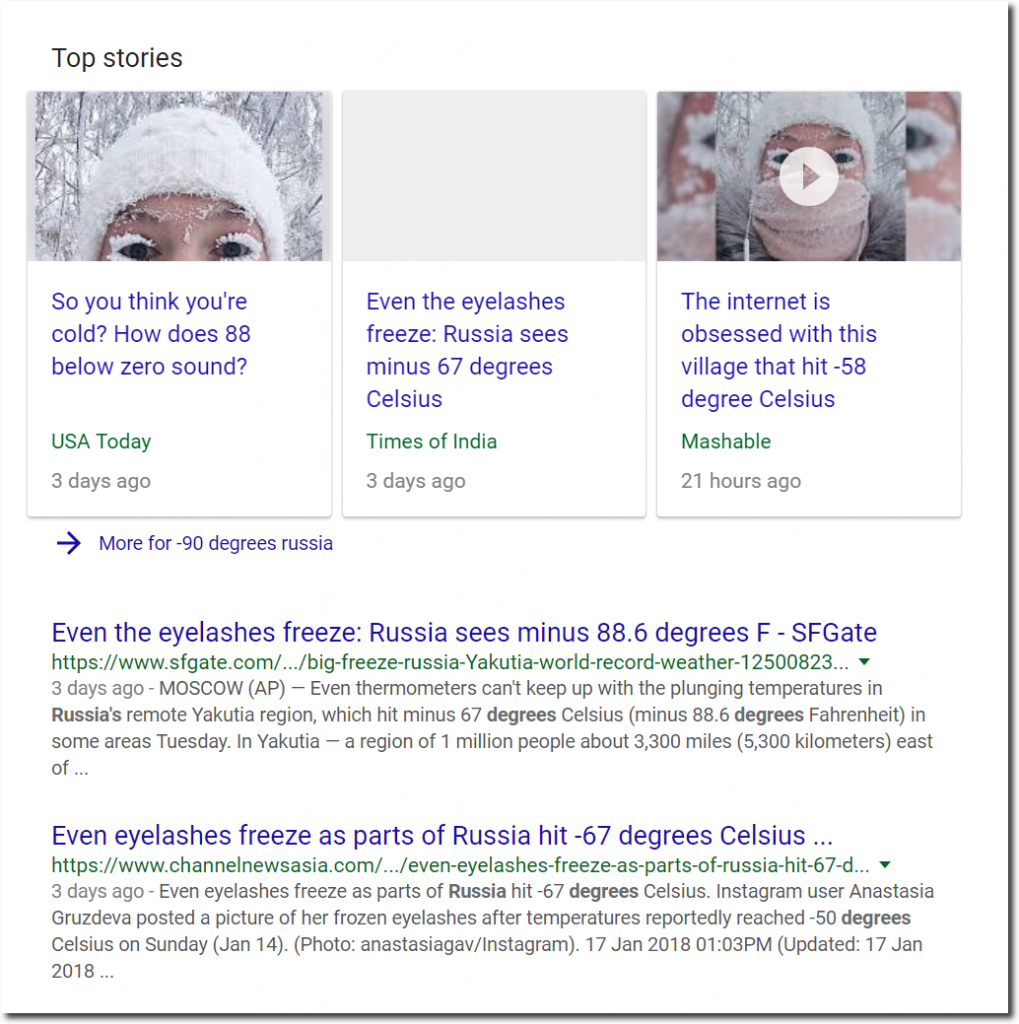Open 'Even the eyelashes freeze' Times of India story
This screenshot has height=1024, width=1019.
click(467, 350)
